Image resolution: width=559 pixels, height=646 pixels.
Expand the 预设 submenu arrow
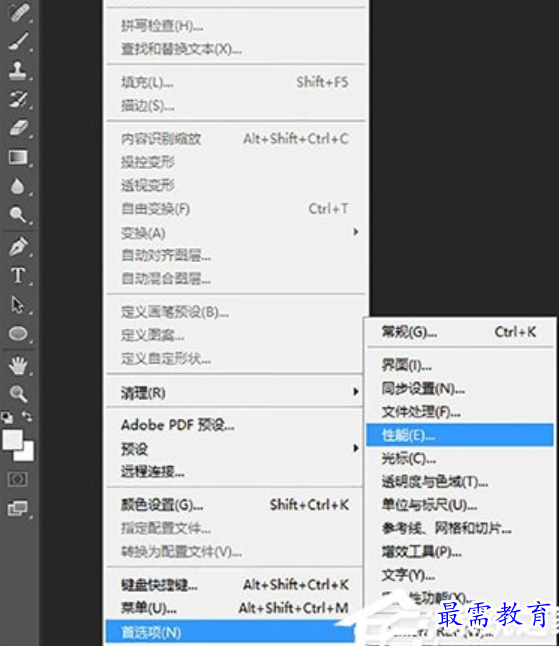(x=356, y=448)
